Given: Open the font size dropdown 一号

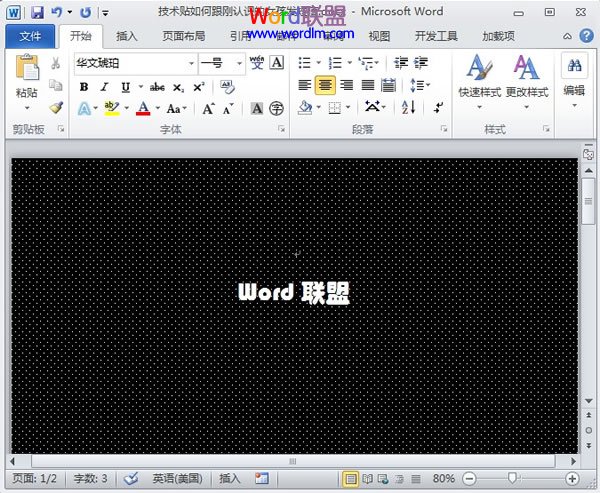Looking at the screenshot, I should click(x=239, y=63).
